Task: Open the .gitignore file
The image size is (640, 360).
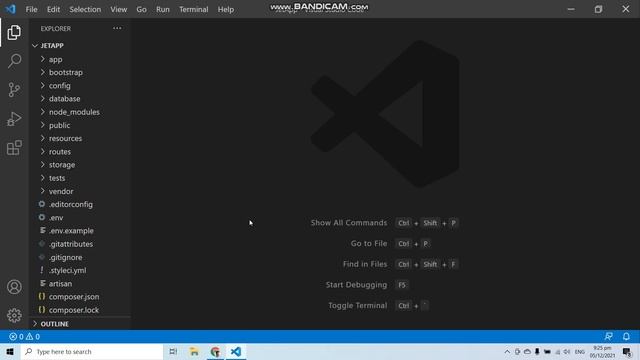Action: click(x=81, y=257)
